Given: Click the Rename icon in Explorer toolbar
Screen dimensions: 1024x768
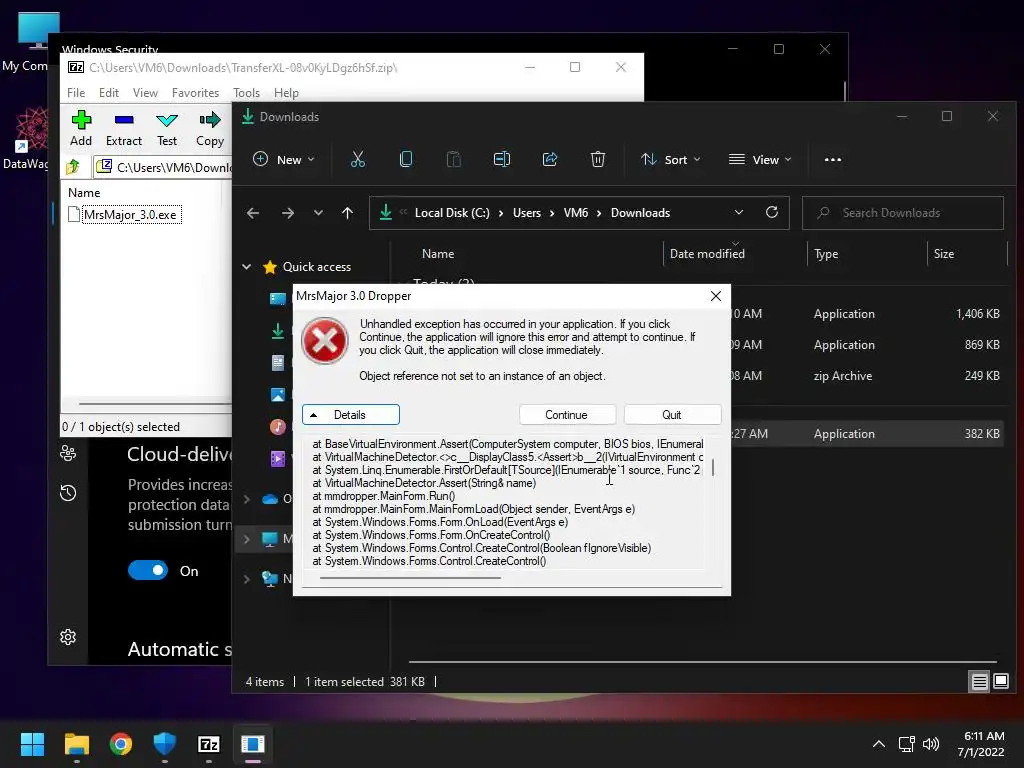Looking at the screenshot, I should point(502,159).
